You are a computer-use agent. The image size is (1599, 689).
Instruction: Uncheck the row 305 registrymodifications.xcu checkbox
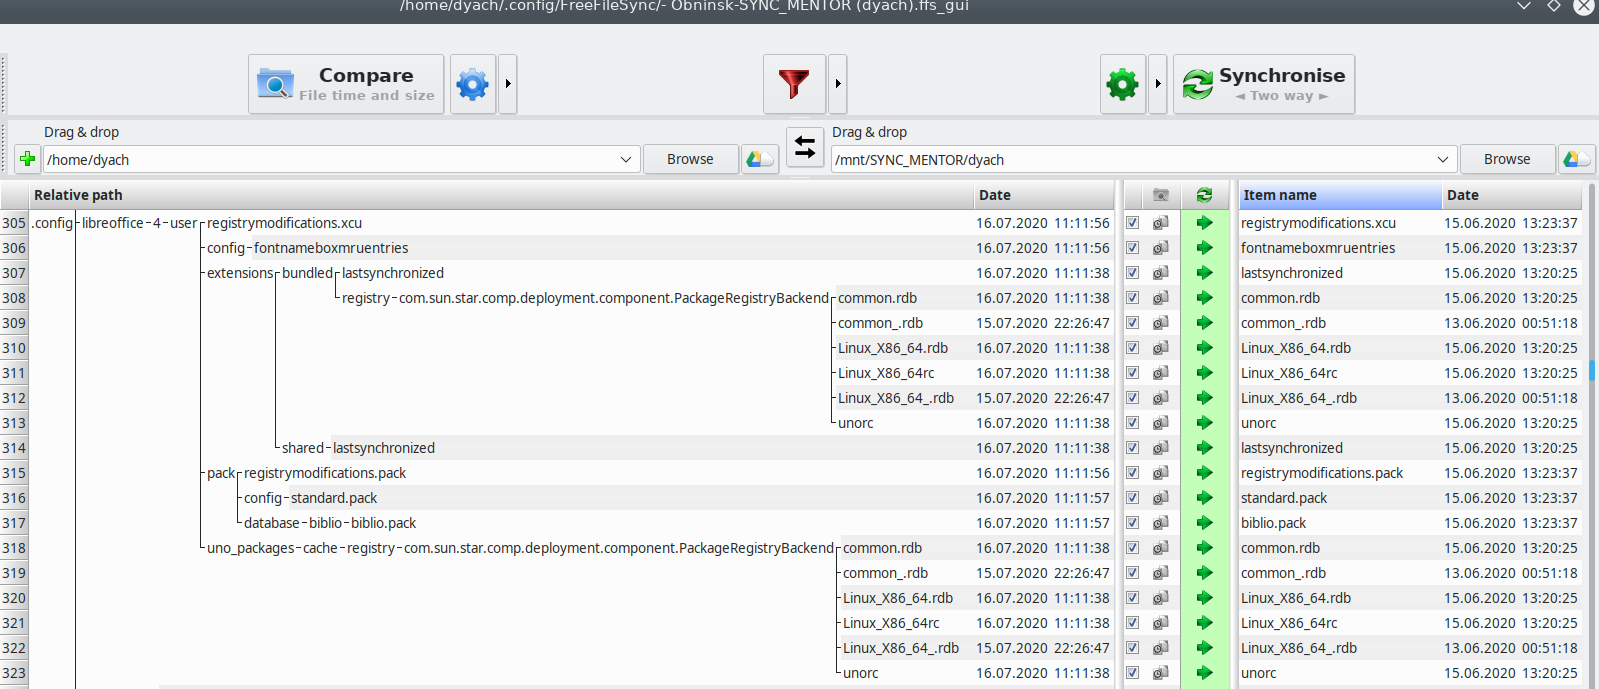pos(1132,223)
